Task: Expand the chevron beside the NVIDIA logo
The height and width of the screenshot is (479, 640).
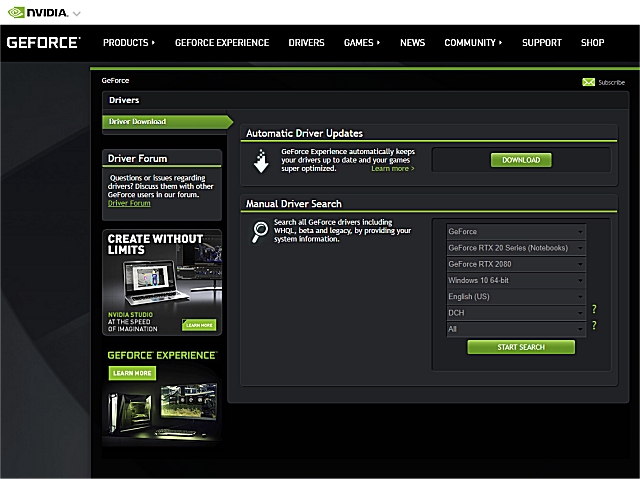Action: point(77,13)
